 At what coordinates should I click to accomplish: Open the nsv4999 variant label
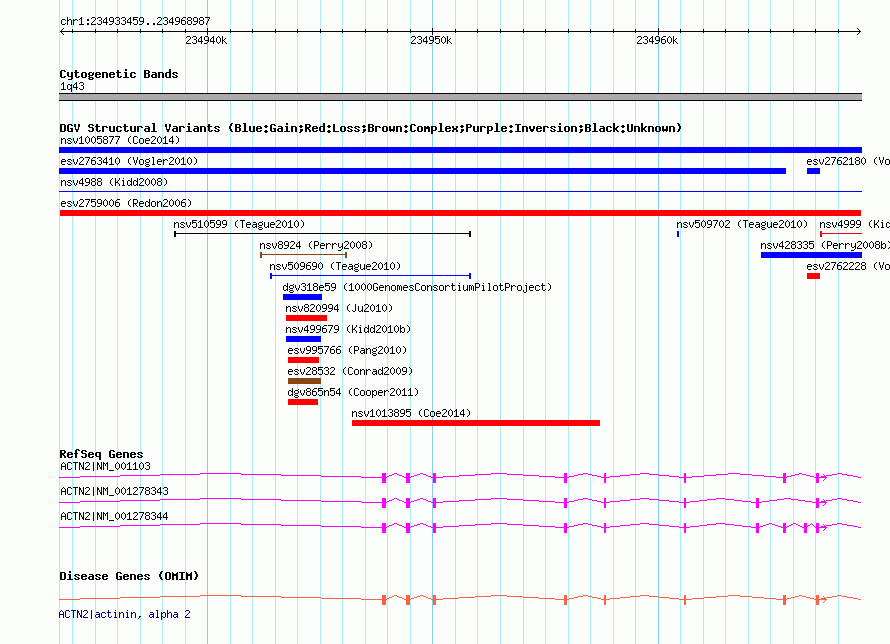pyautogui.click(x=854, y=224)
